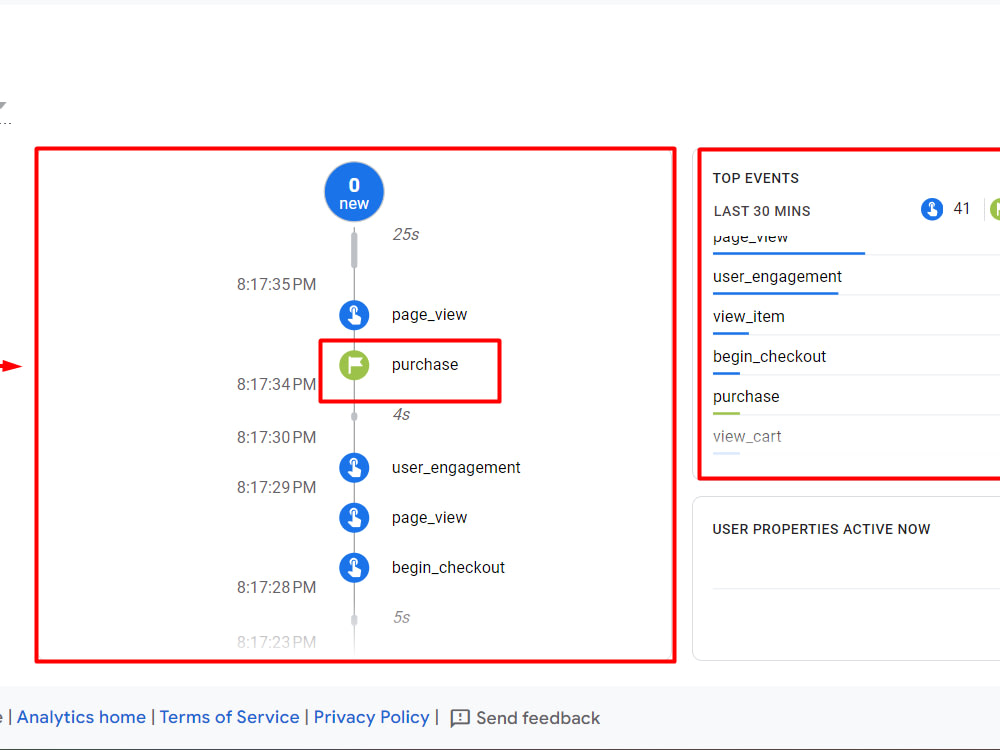
Task: Select view_item in Top Events list
Action: 749,317
